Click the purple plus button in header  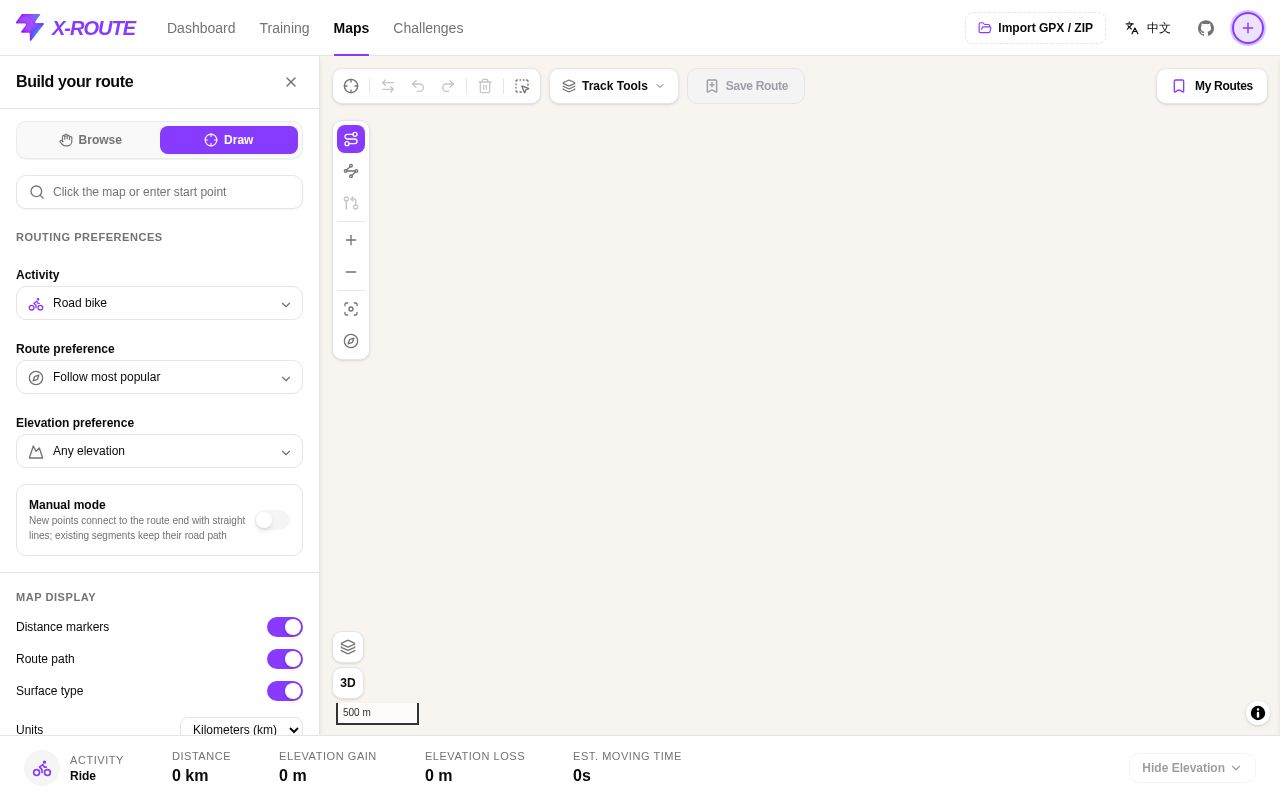pyautogui.click(x=1248, y=28)
